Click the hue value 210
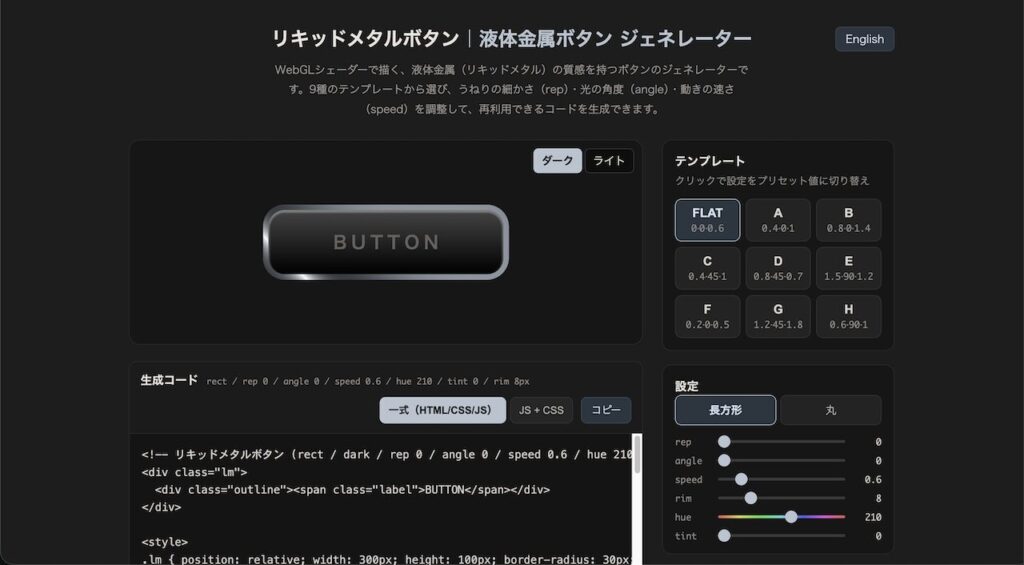The height and width of the screenshot is (565, 1024). click(872, 517)
